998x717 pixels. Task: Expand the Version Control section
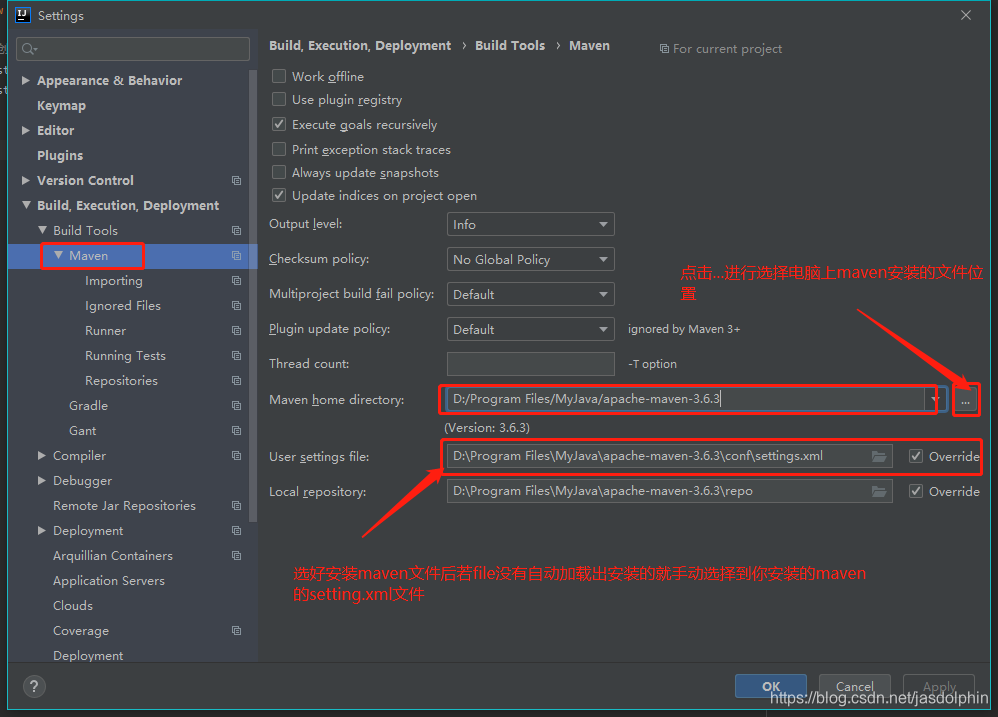coord(26,181)
